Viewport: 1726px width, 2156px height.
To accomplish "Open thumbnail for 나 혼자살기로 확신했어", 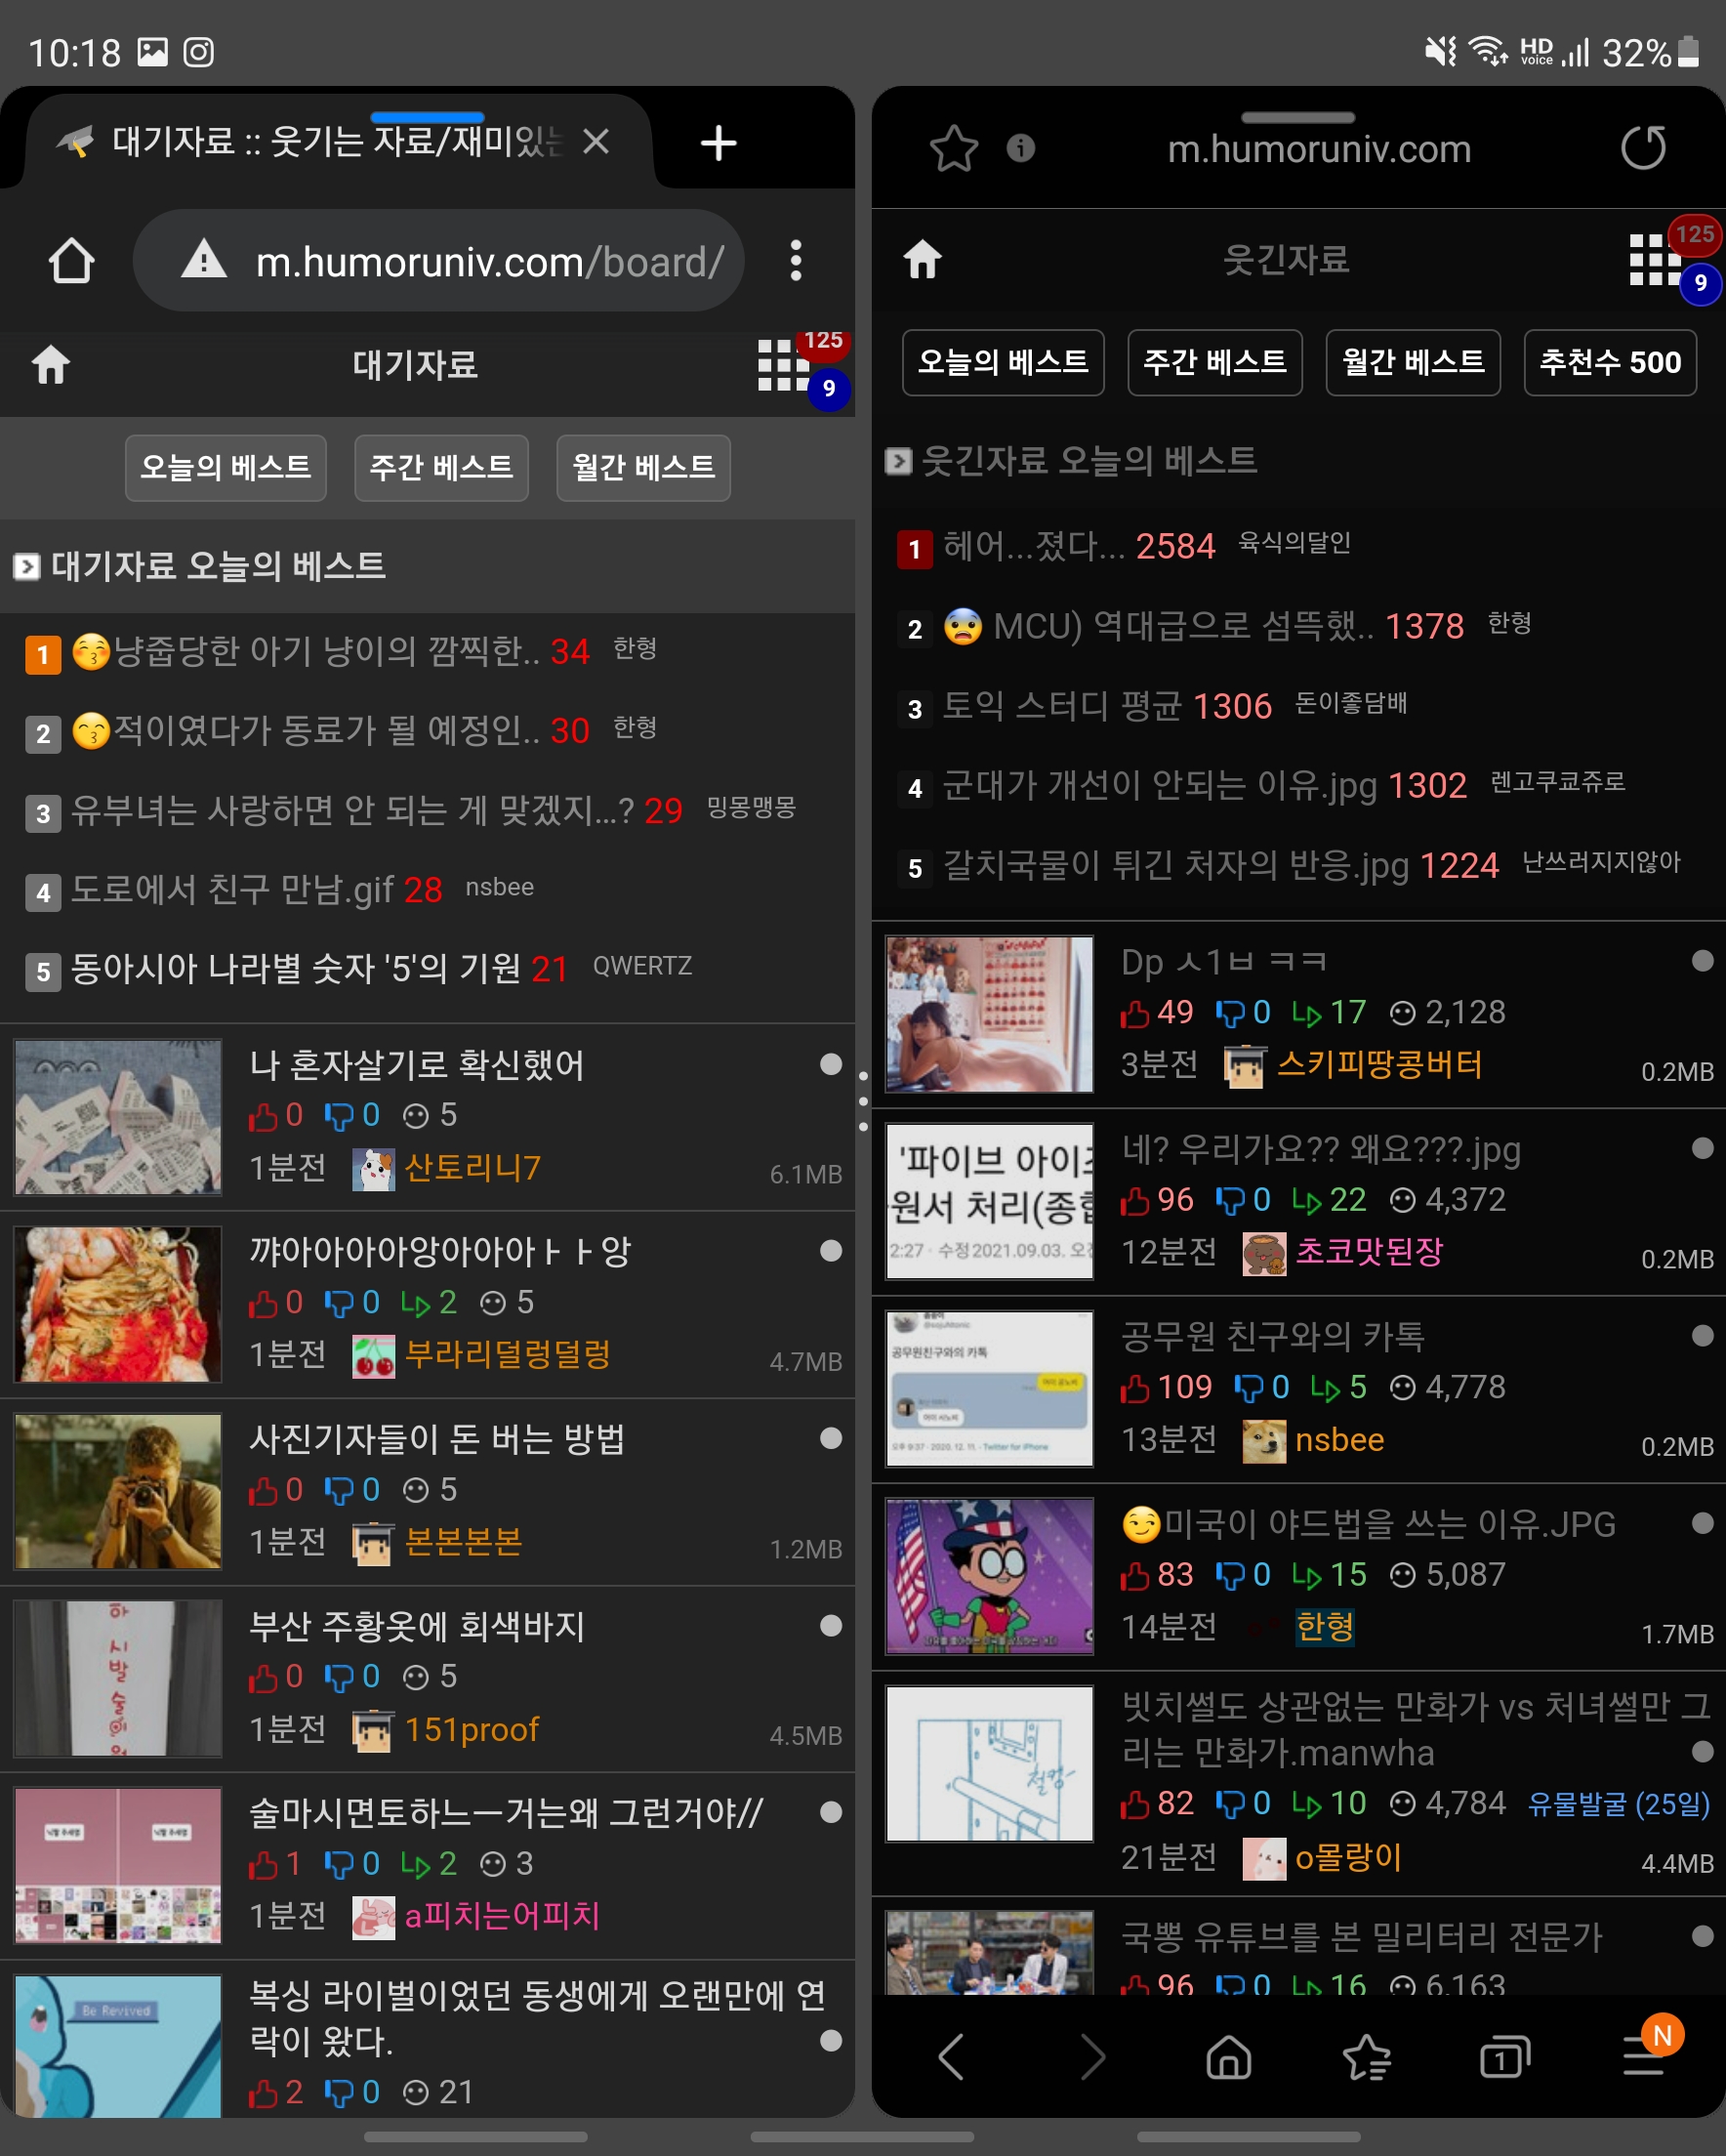I will coord(118,1117).
